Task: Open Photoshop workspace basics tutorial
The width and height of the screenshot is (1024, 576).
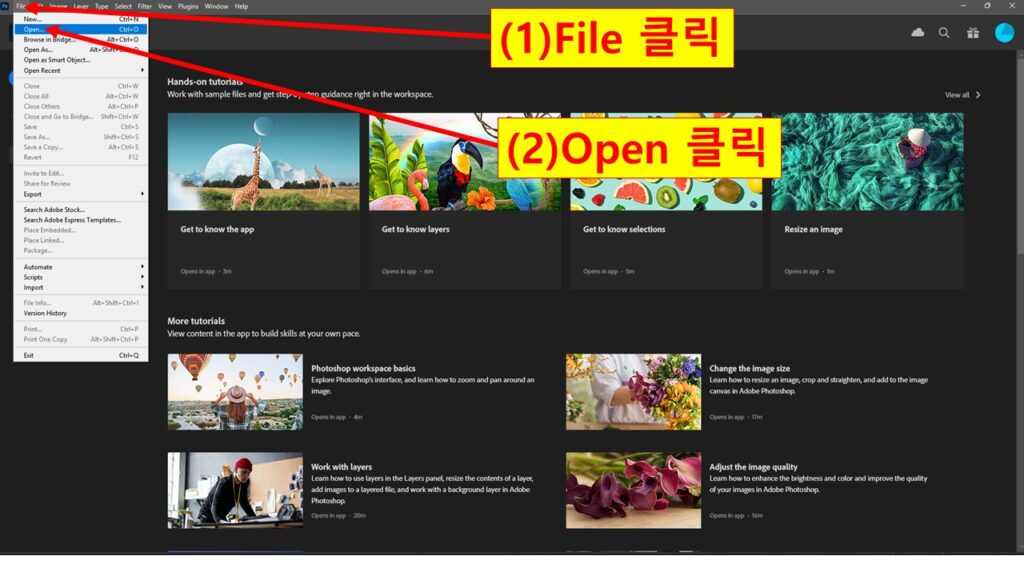Action: 362,369
